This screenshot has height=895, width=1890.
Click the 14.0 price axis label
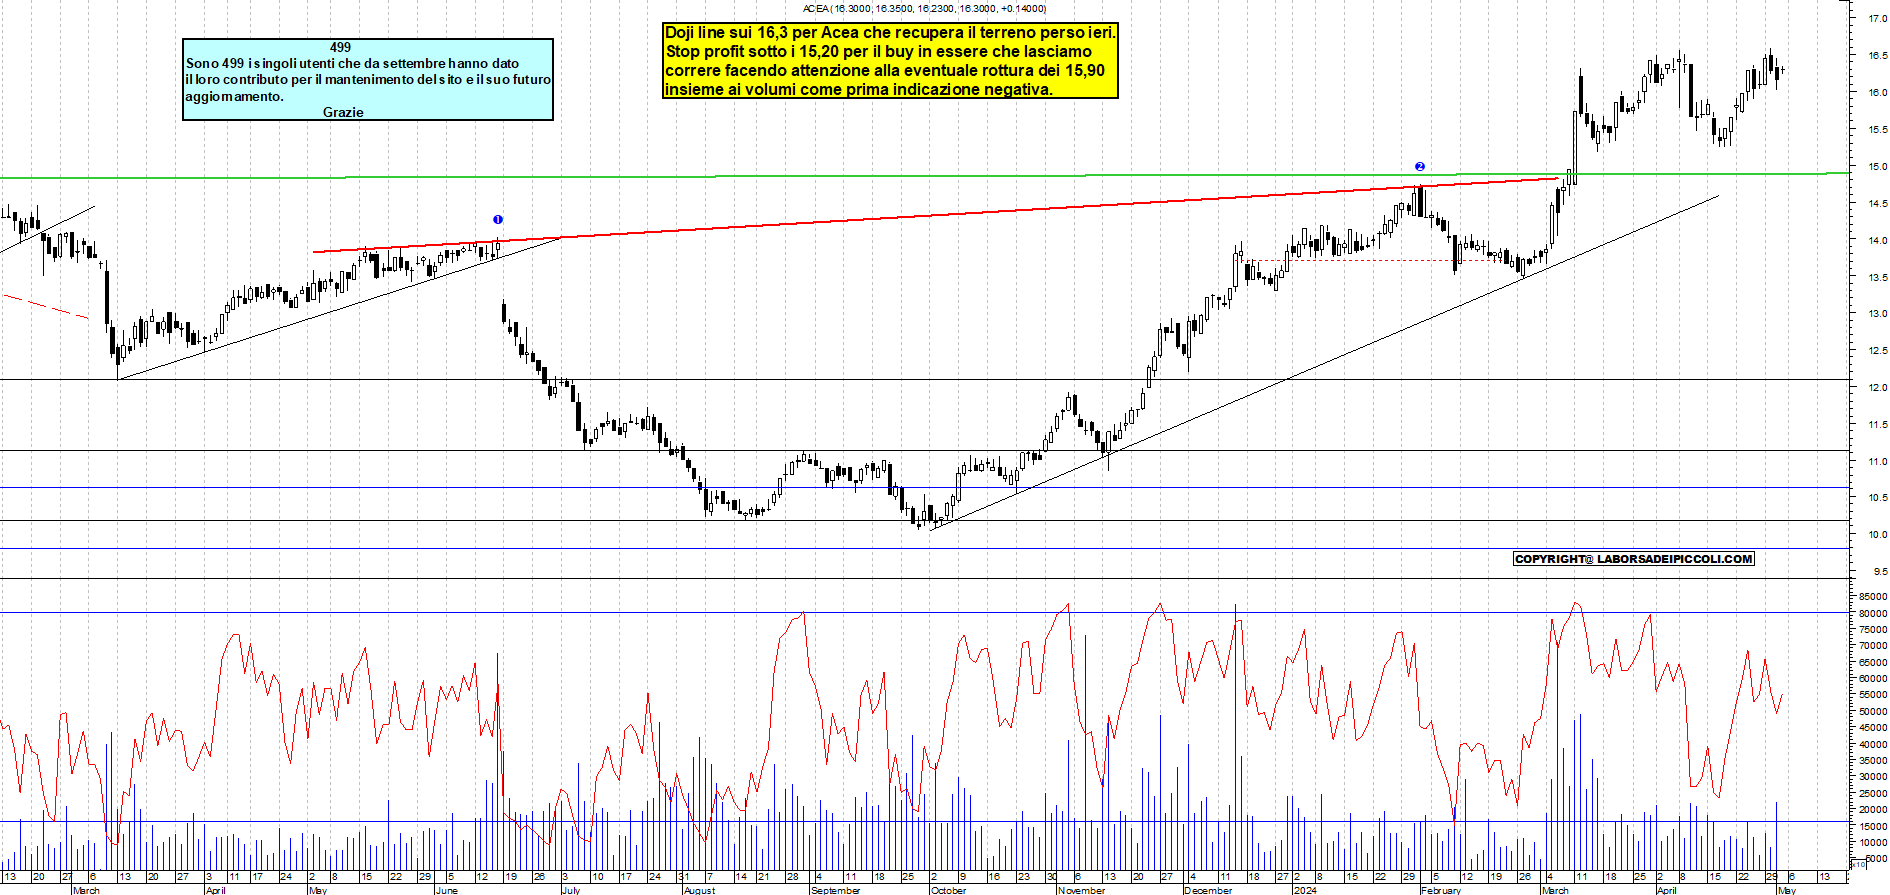tap(1878, 240)
